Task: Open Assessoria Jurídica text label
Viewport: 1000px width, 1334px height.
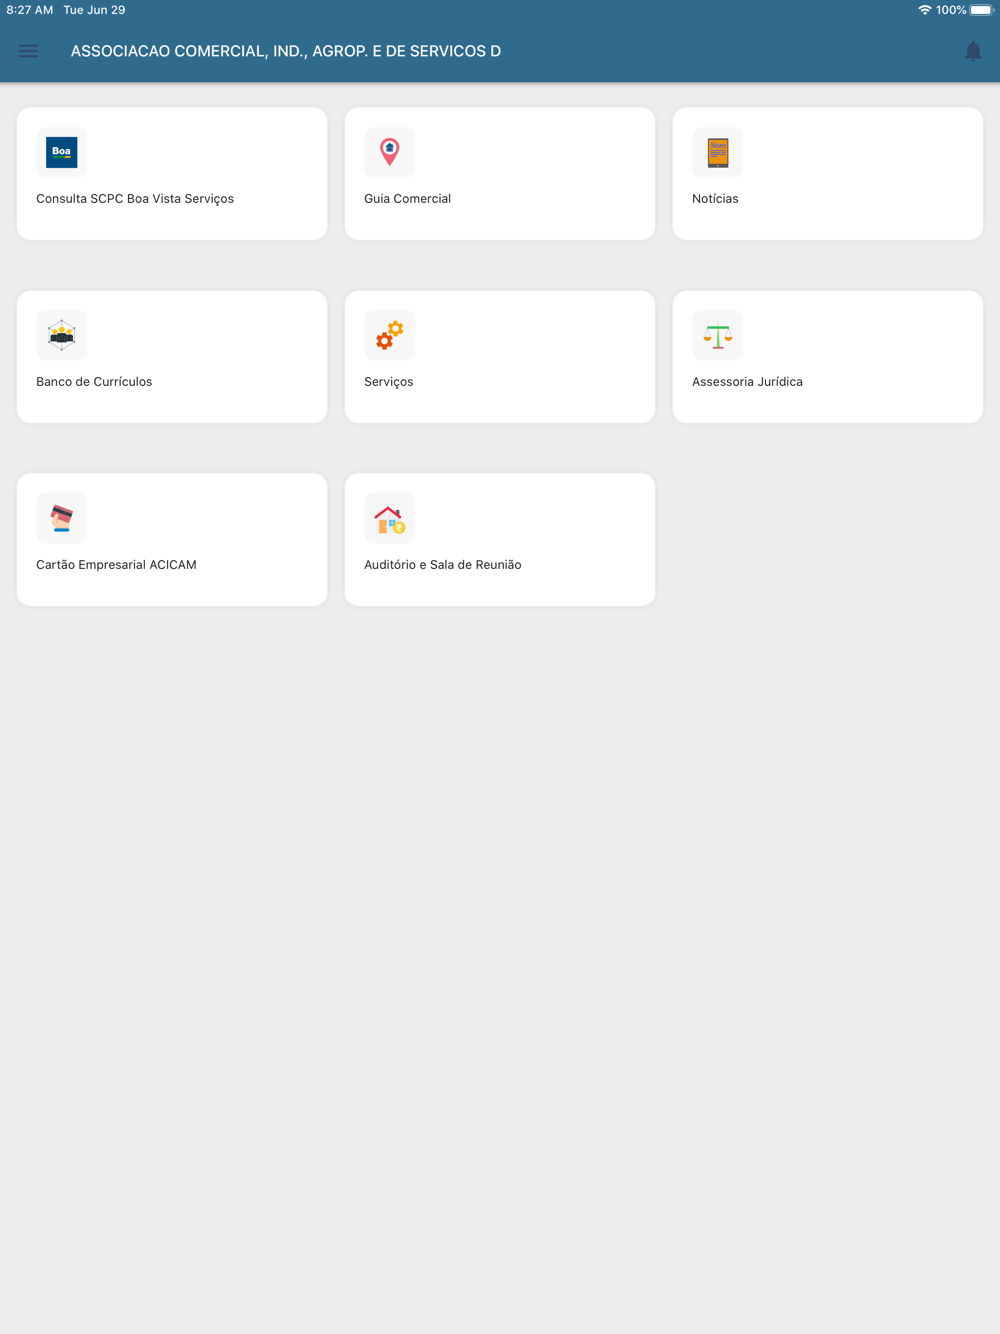Action: click(747, 382)
